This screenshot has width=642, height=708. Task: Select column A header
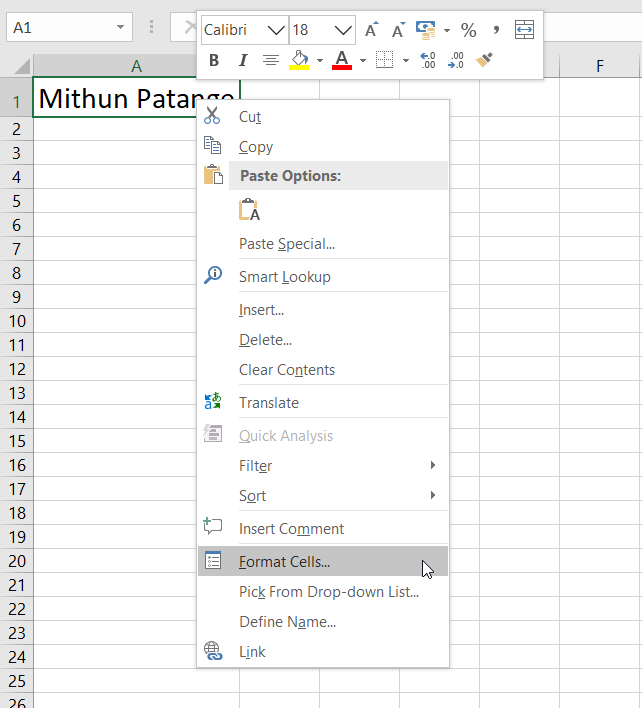pos(136,66)
